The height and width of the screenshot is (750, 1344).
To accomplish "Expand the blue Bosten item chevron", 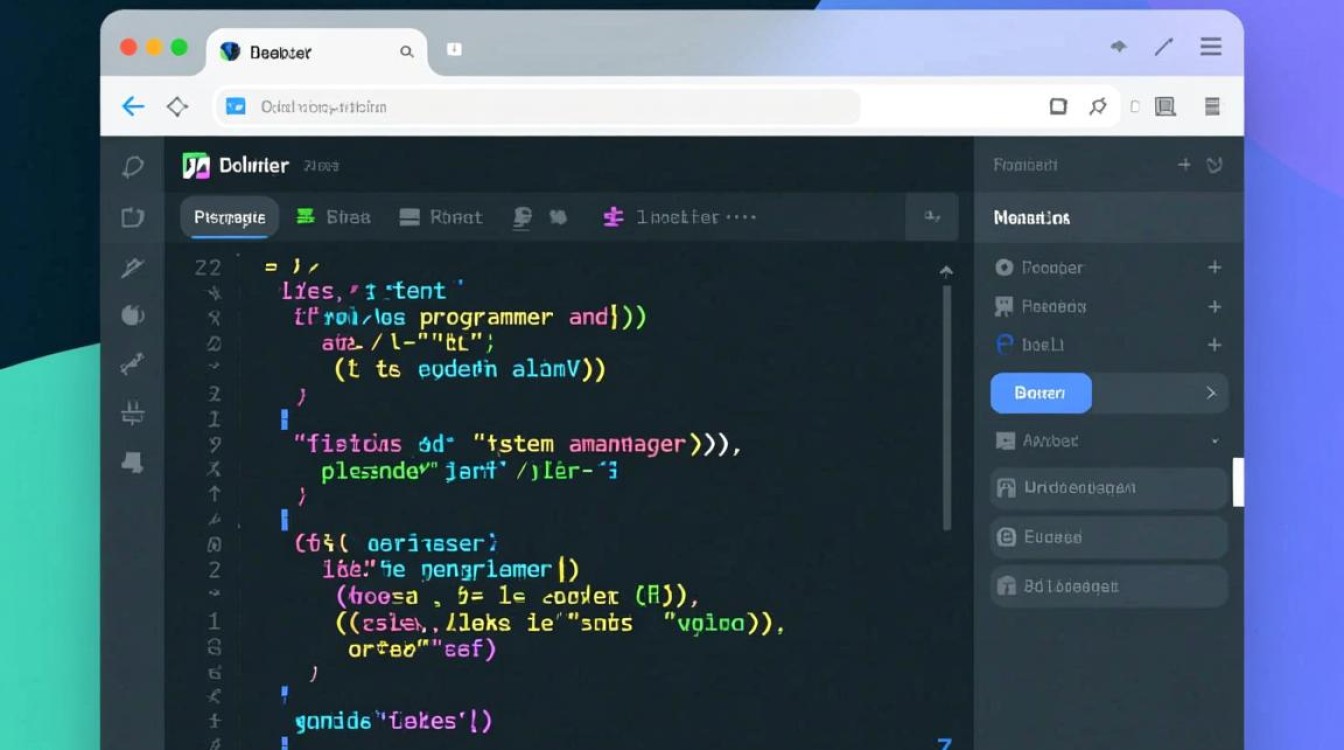I will tap(1210, 393).
